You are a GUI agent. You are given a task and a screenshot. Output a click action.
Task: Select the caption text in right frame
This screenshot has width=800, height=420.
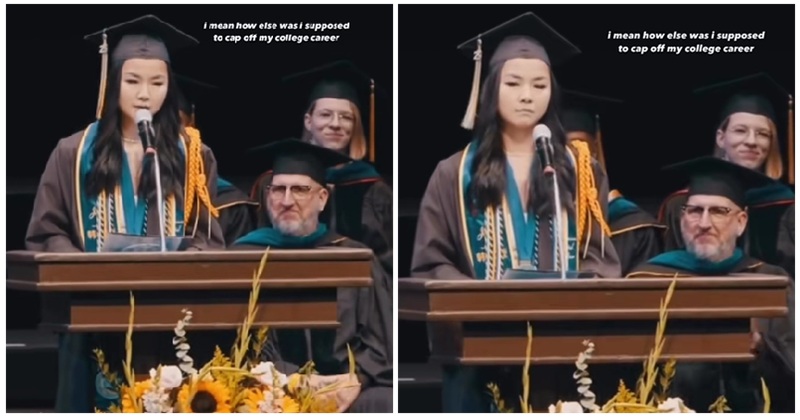686,42
